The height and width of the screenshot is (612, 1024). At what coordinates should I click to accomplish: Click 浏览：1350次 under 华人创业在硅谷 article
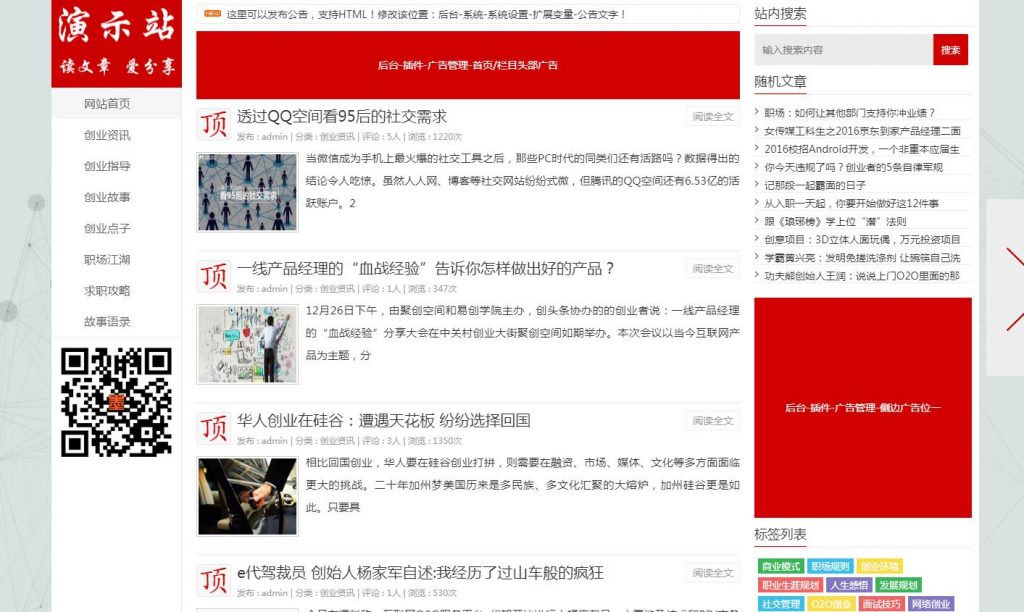(x=435, y=442)
